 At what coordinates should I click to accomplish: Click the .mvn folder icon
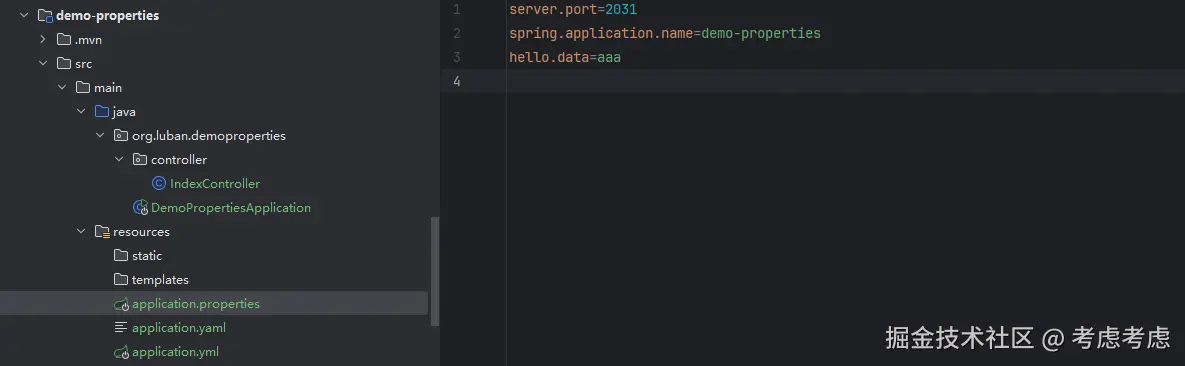(64, 39)
